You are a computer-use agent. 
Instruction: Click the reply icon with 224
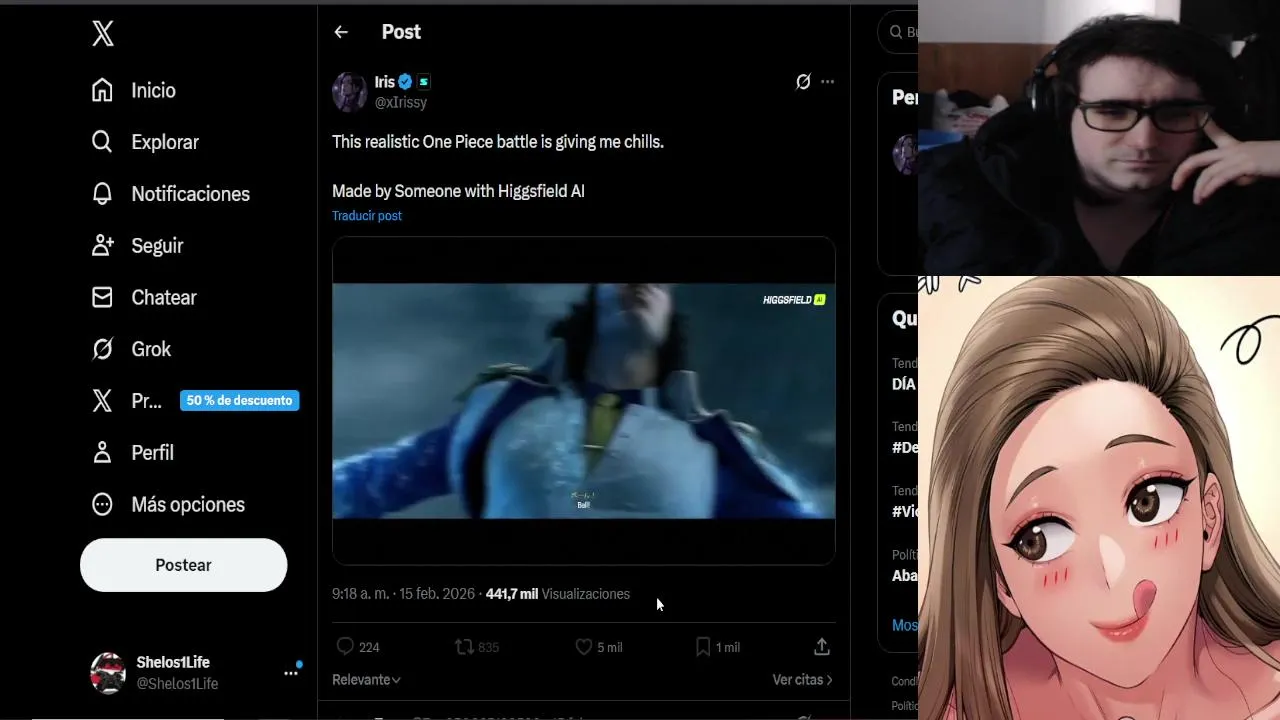(x=345, y=647)
